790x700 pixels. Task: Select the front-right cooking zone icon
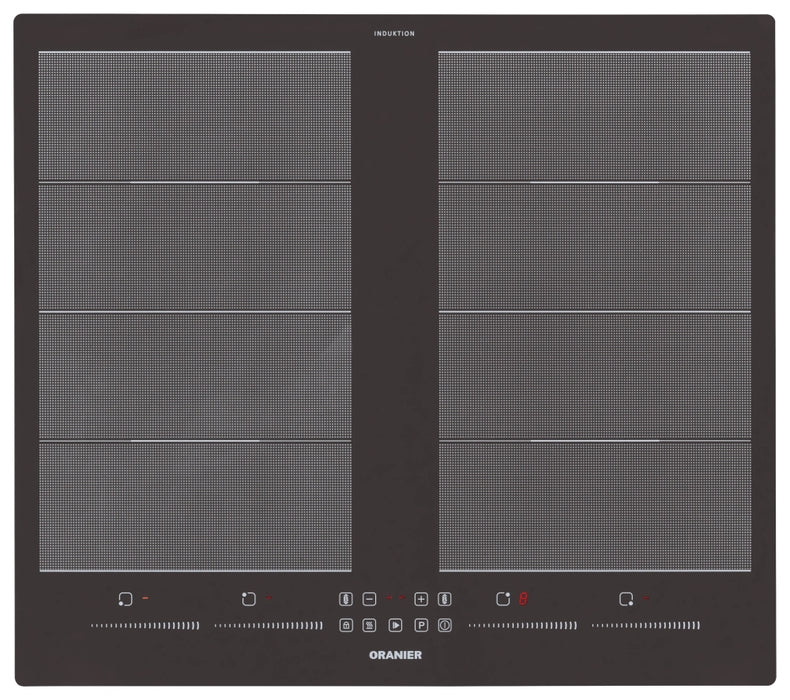(x=626, y=599)
